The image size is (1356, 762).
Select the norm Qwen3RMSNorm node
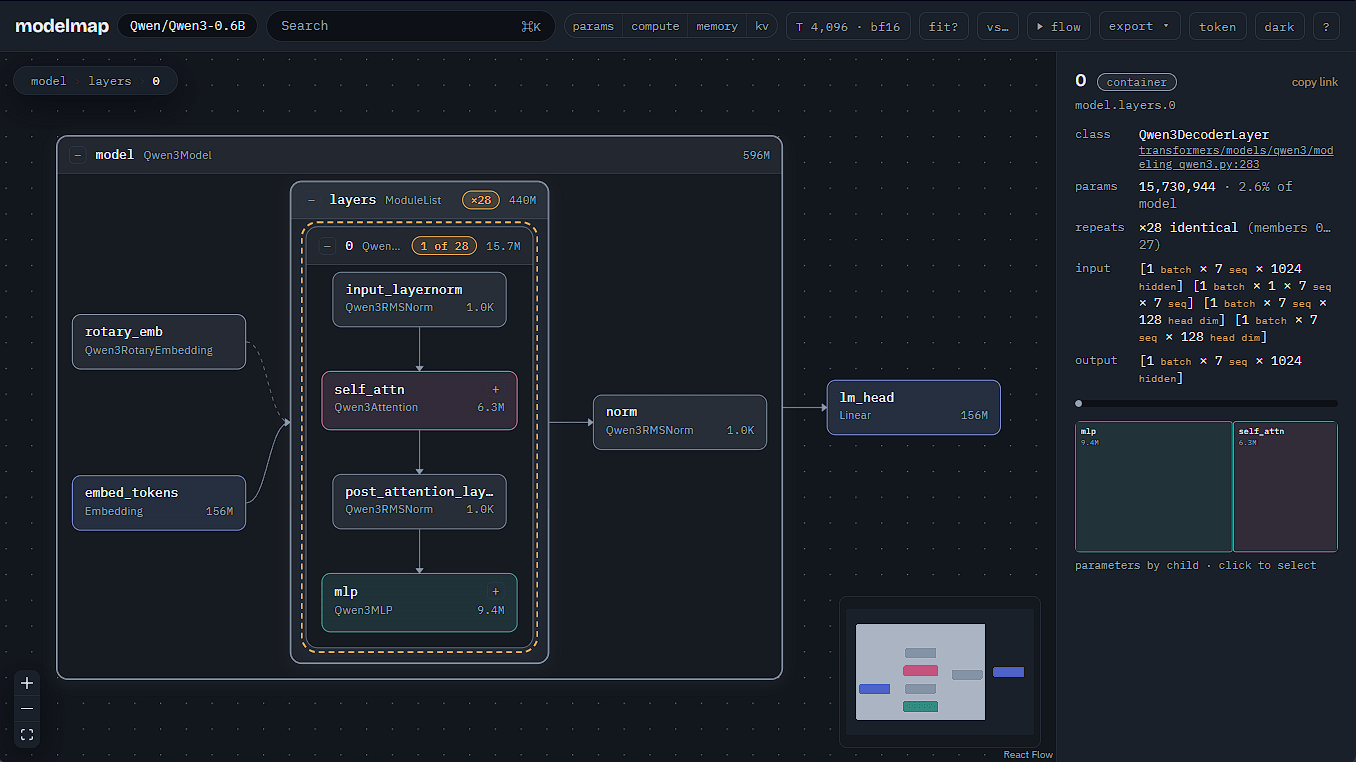(x=680, y=422)
